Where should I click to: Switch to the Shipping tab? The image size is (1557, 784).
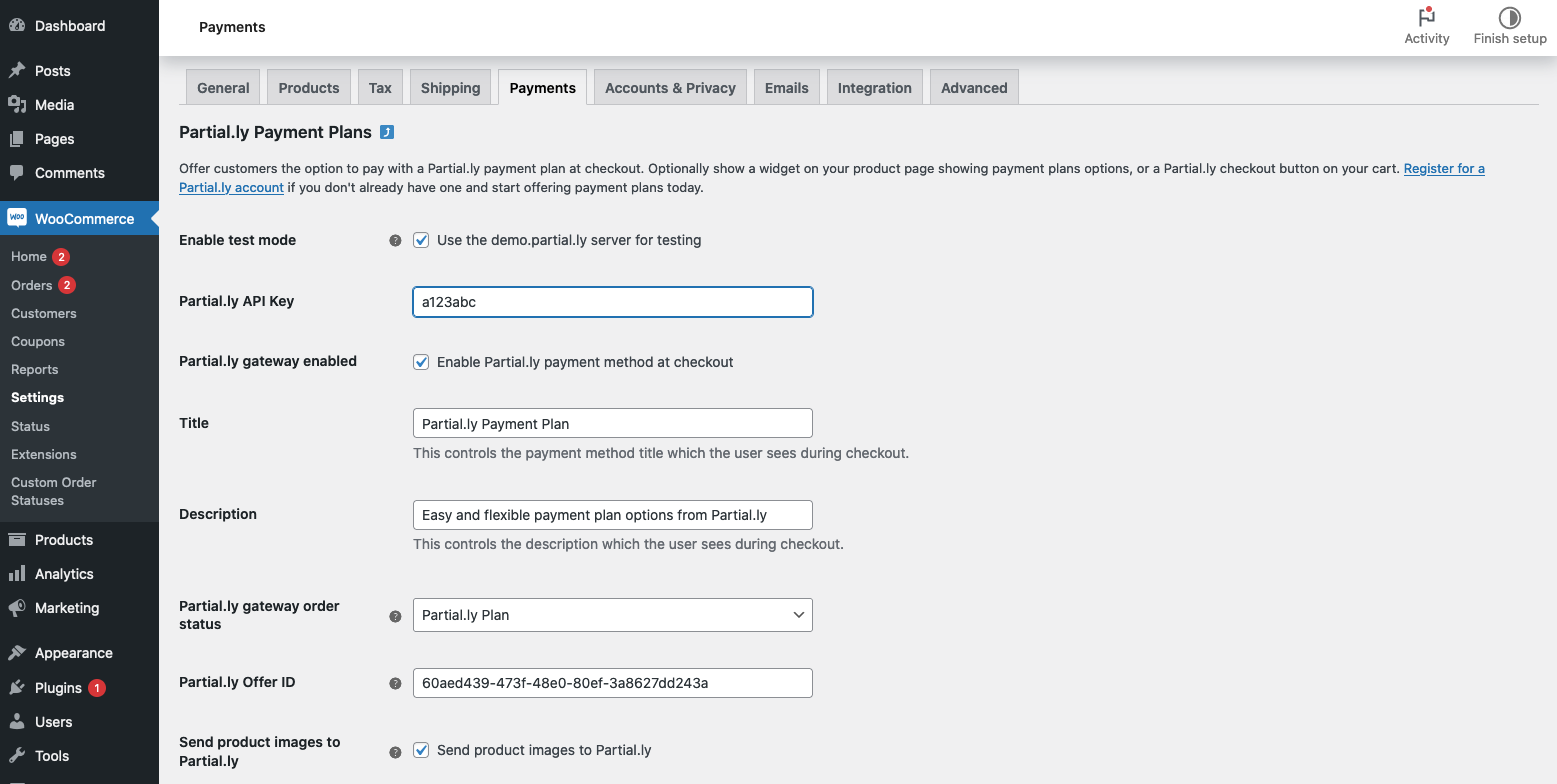coord(450,87)
